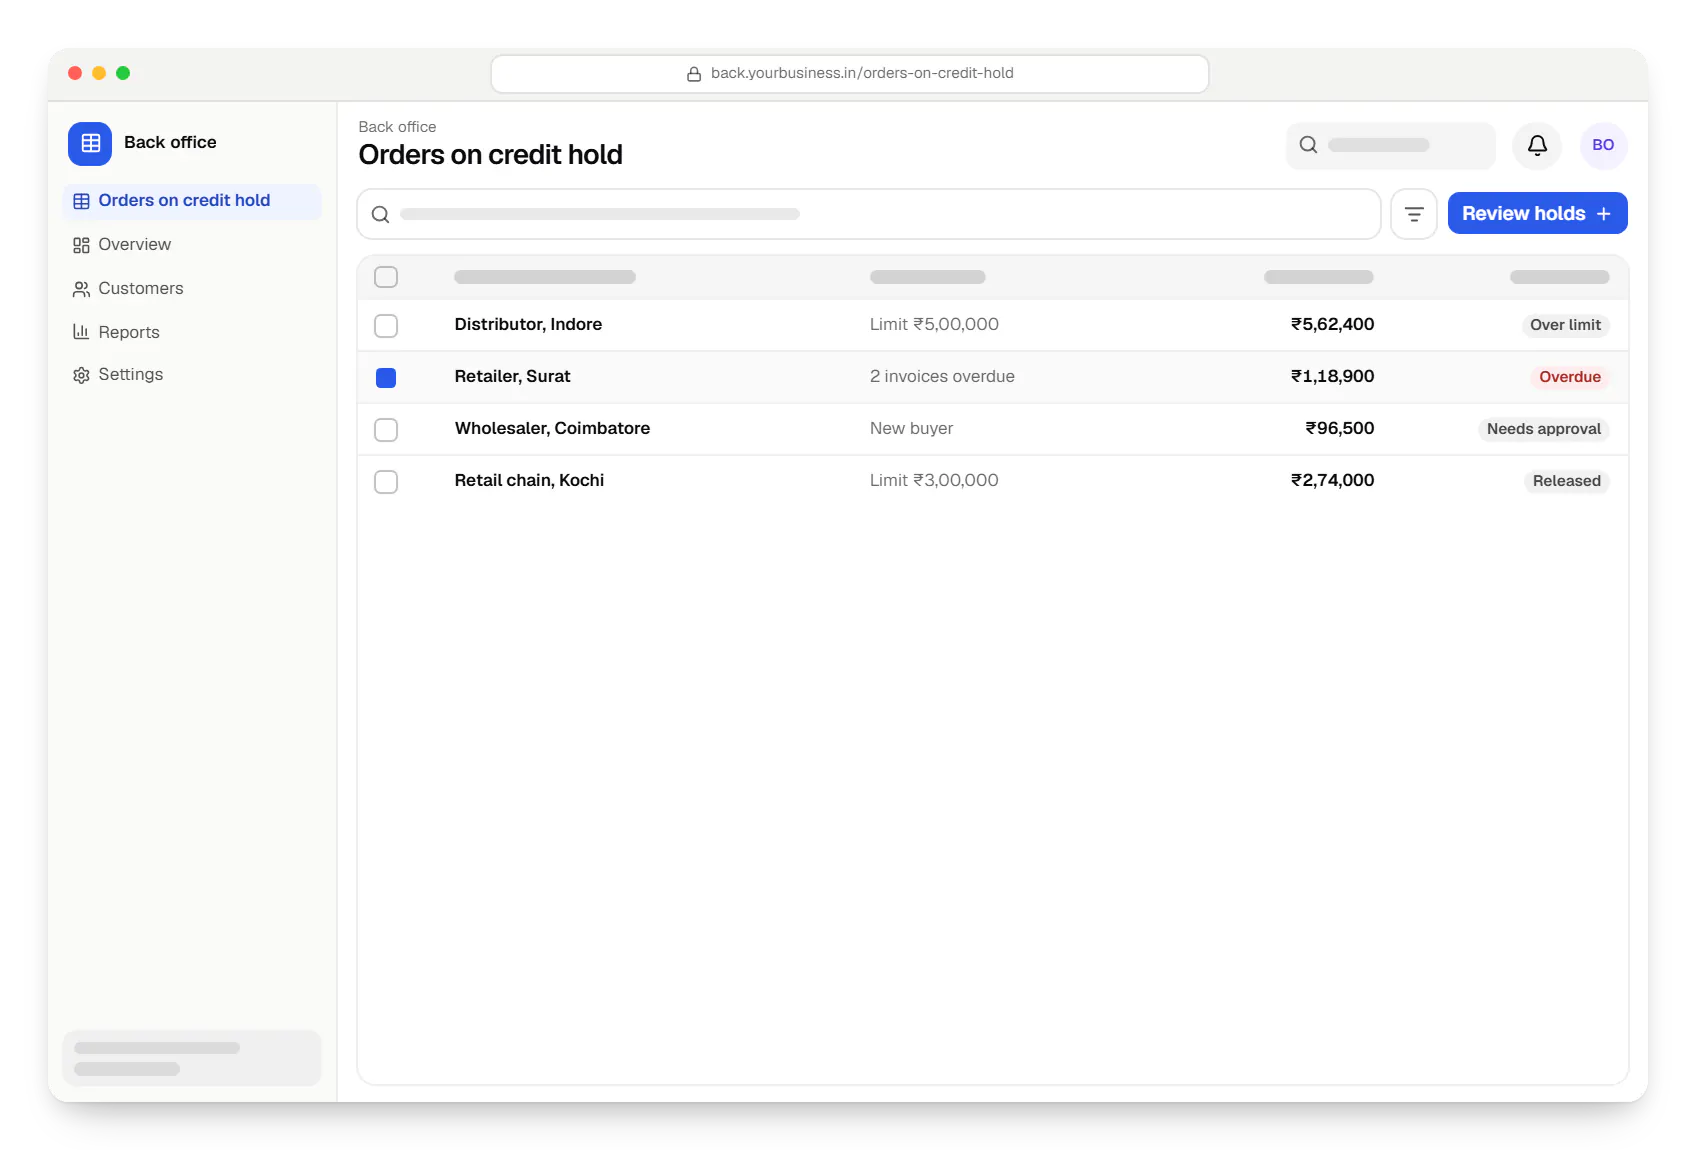The width and height of the screenshot is (1696, 1150).
Task: Open the notifications bell
Action: pyautogui.click(x=1537, y=146)
